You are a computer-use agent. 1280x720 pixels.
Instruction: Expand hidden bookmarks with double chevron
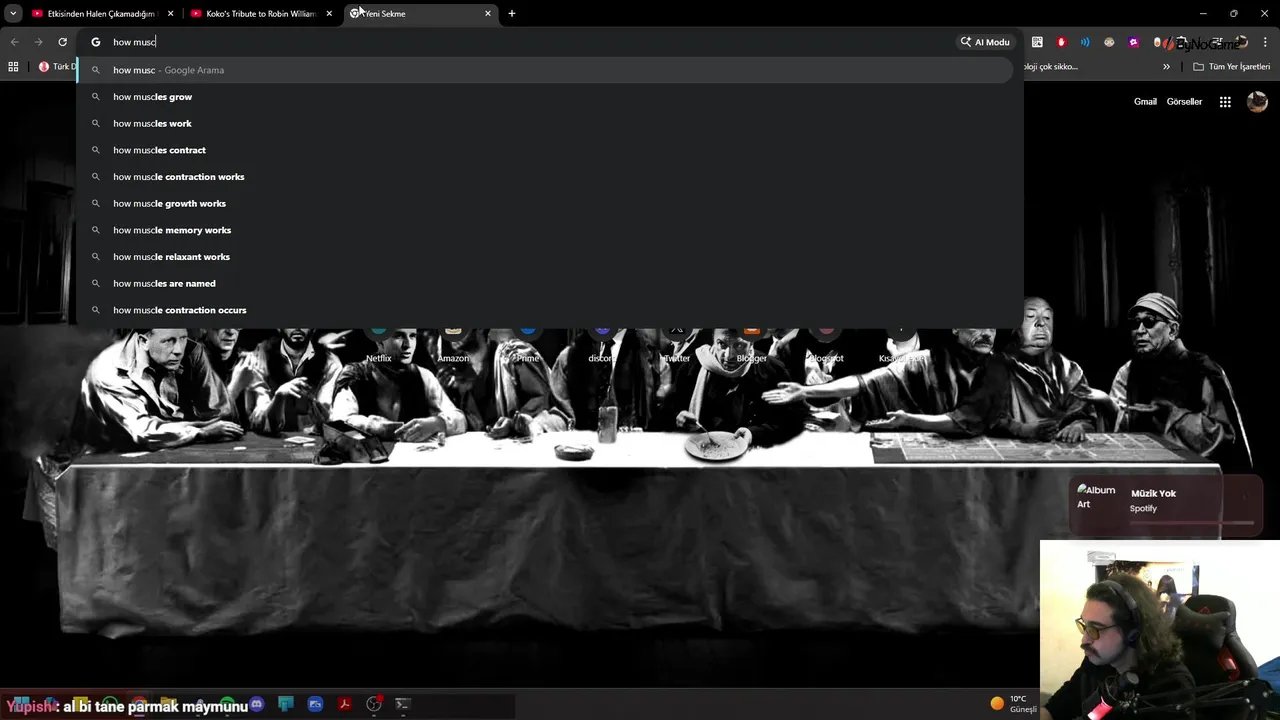[x=1166, y=67]
